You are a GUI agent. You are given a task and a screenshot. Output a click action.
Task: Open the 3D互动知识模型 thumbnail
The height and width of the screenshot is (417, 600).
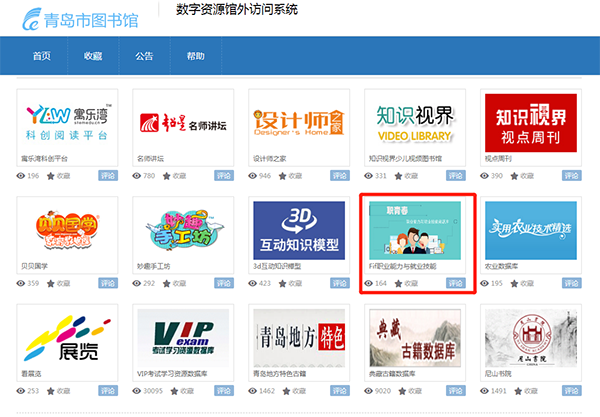(x=299, y=230)
